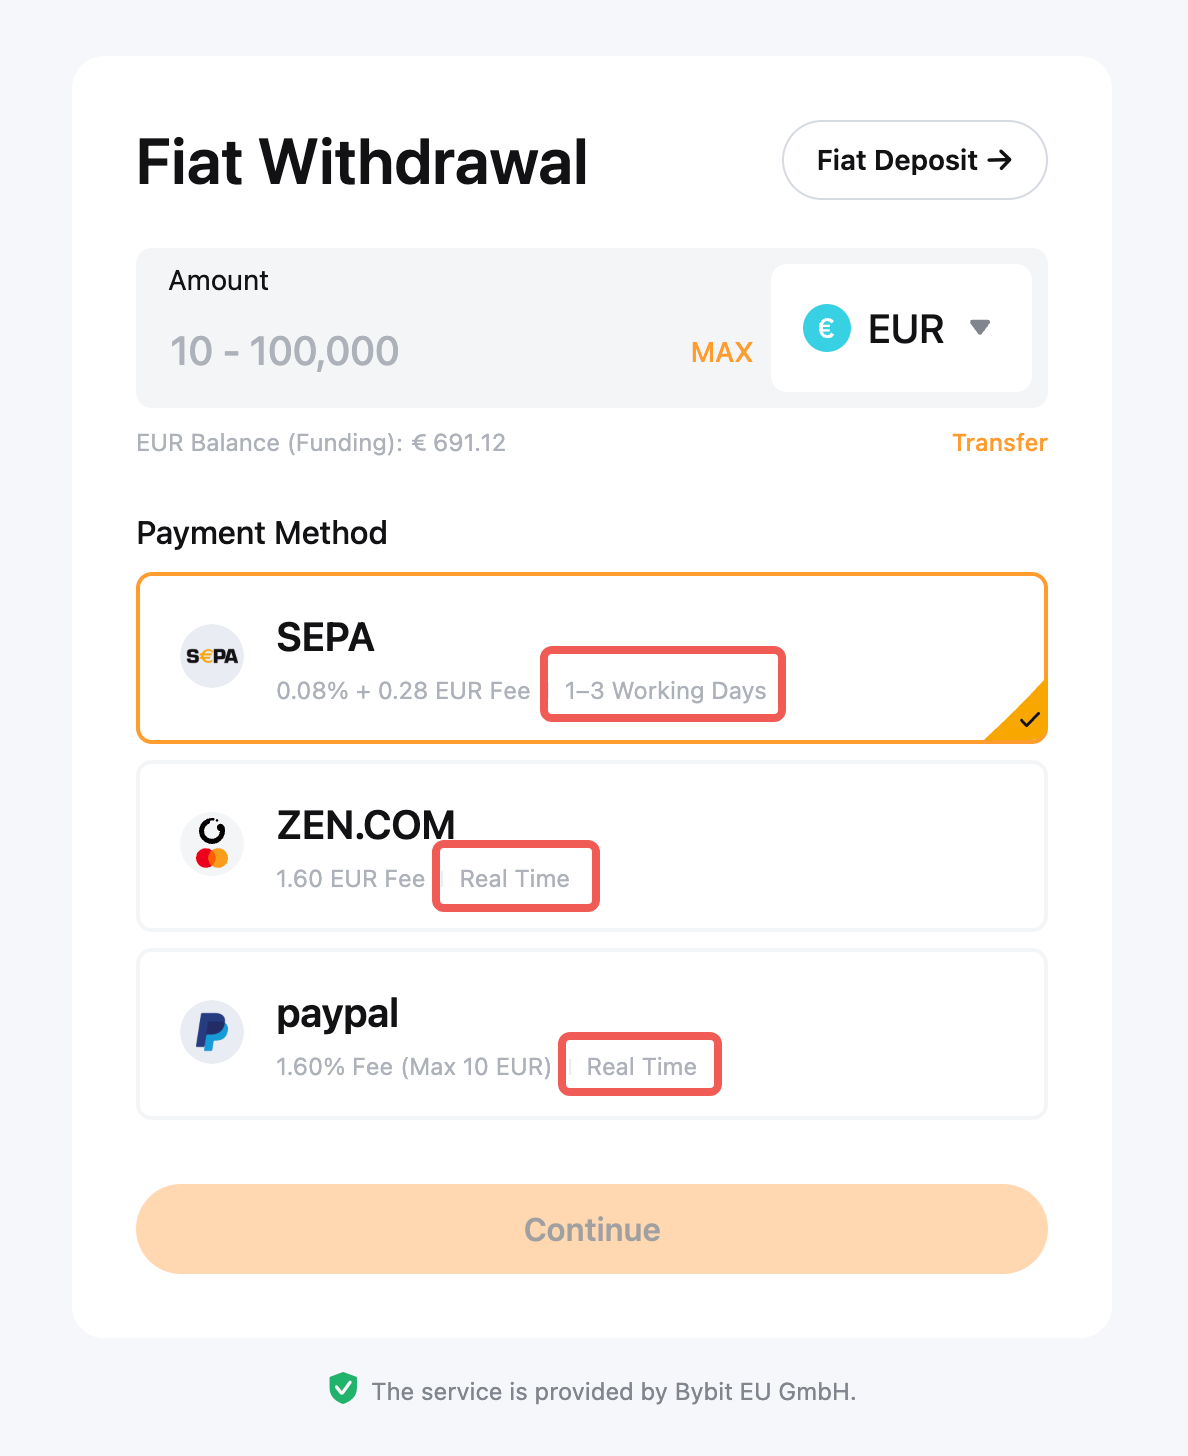Click the SEPA 1–3 Working Days label
The height and width of the screenshot is (1456, 1188).
click(x=665, y=691)
